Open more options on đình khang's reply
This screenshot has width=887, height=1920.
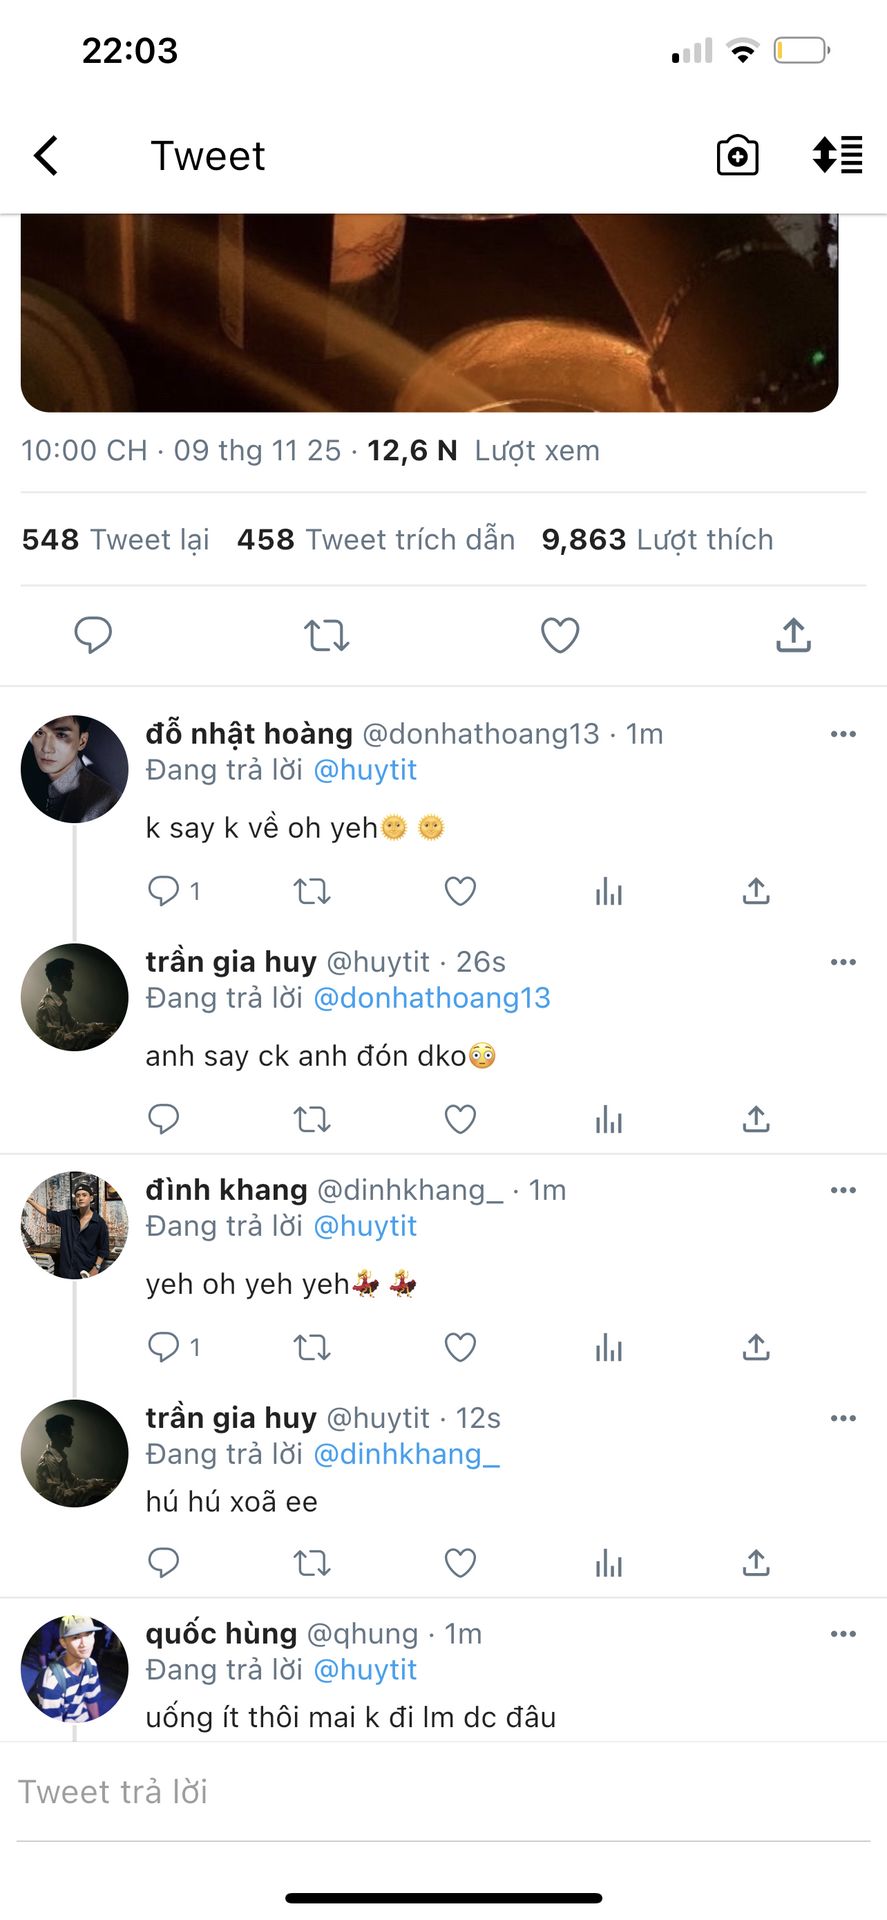pos(843,1190)
